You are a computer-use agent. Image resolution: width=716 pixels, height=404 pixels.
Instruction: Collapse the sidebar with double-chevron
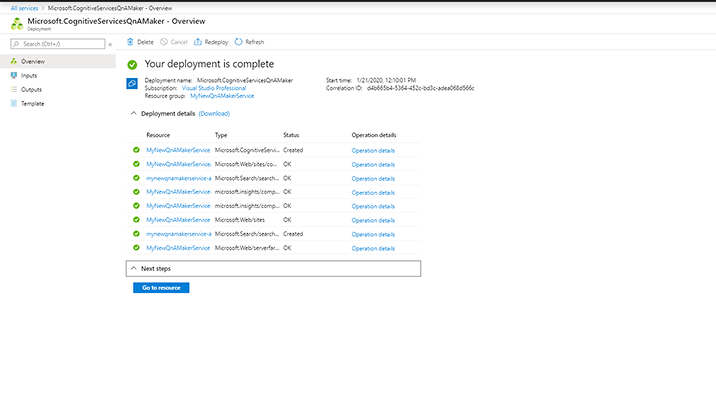pyautogui.click(x=110, y=44)
